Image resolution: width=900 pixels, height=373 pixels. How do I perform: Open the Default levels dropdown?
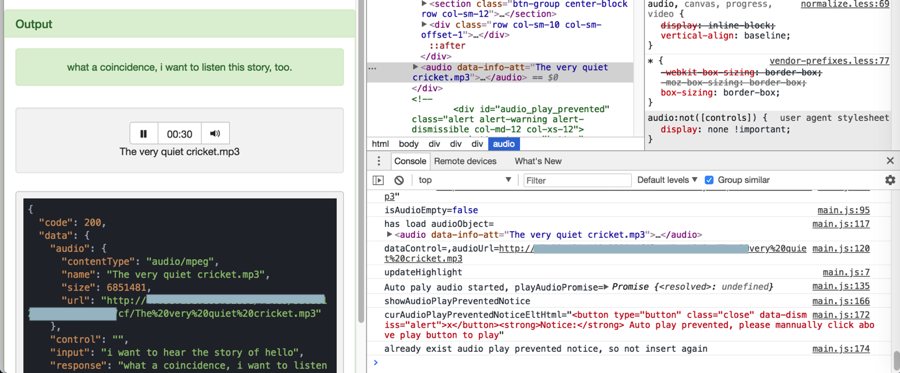(668, 180)
